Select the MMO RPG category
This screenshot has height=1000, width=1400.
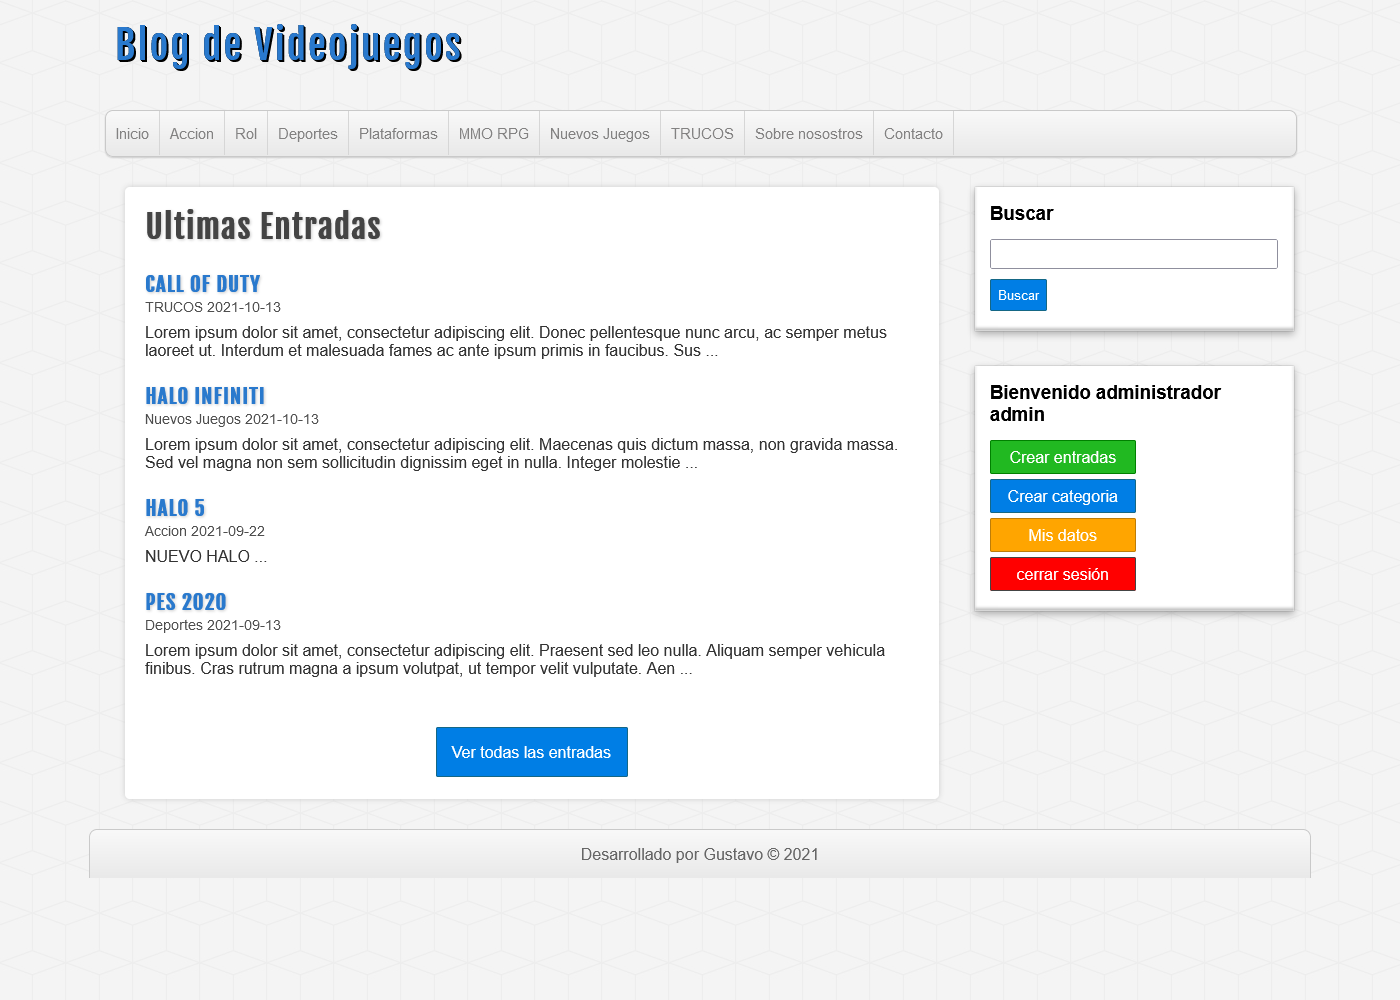494,134
